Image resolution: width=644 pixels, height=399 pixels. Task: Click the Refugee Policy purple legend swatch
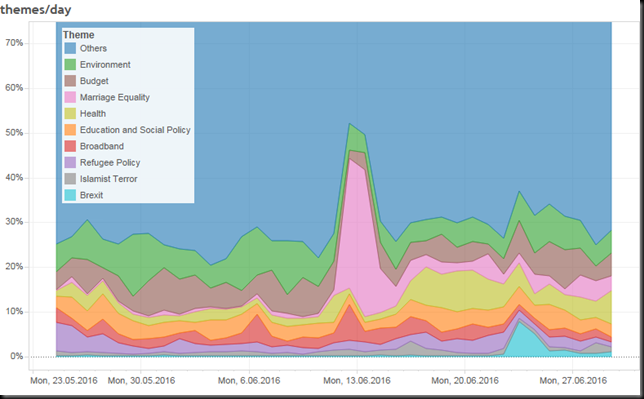[x=70, y=162]
